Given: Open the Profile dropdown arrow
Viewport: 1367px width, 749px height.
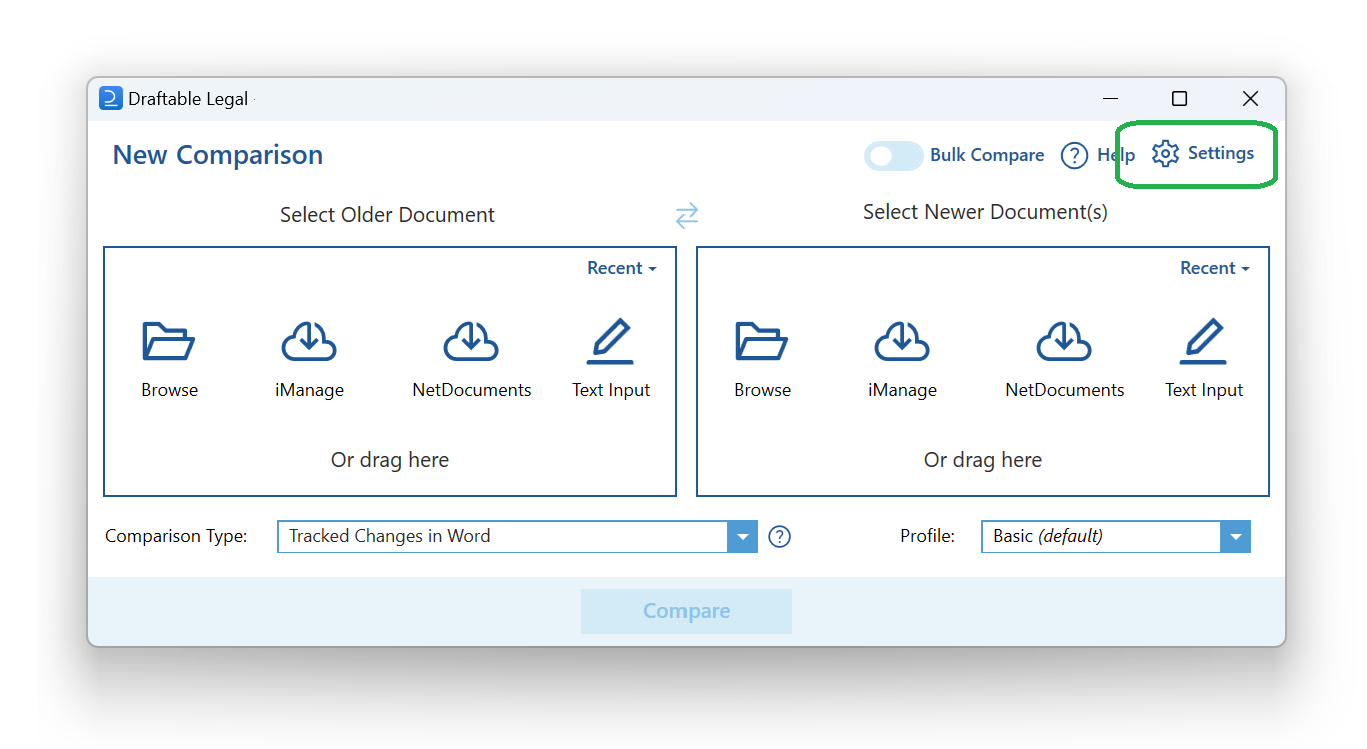Looking at the screenshot, I should point(1235,537).
